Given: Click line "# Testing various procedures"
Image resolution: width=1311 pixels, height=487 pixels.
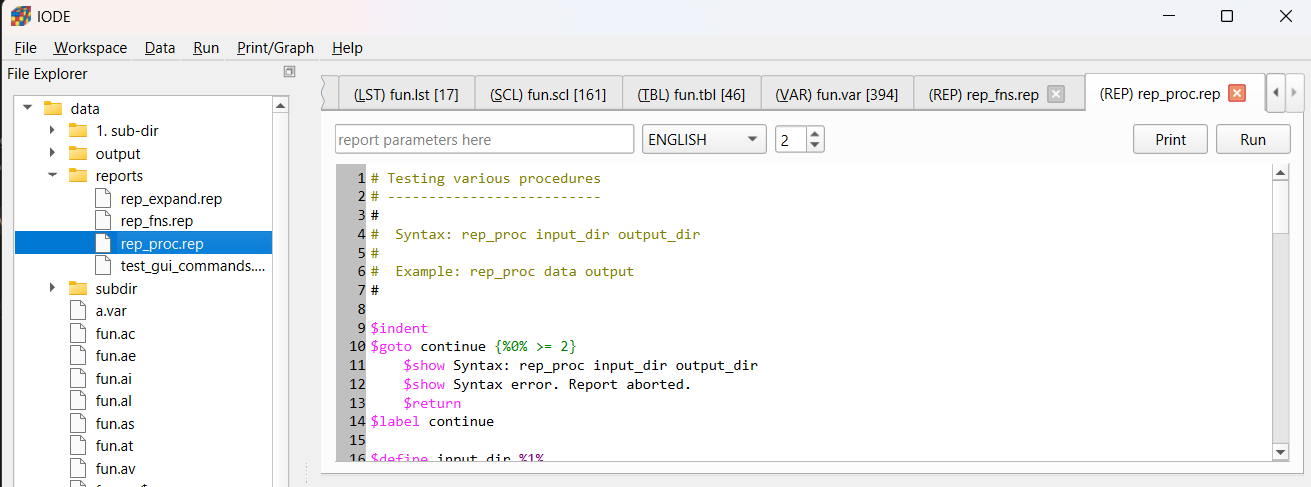Looking at the screenshot, I should [485, 178].
